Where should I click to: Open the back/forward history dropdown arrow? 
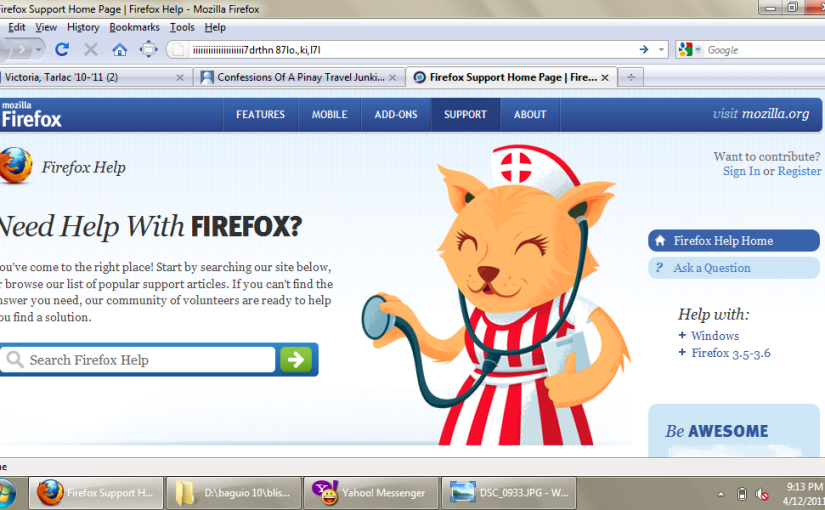coord(38,50)
